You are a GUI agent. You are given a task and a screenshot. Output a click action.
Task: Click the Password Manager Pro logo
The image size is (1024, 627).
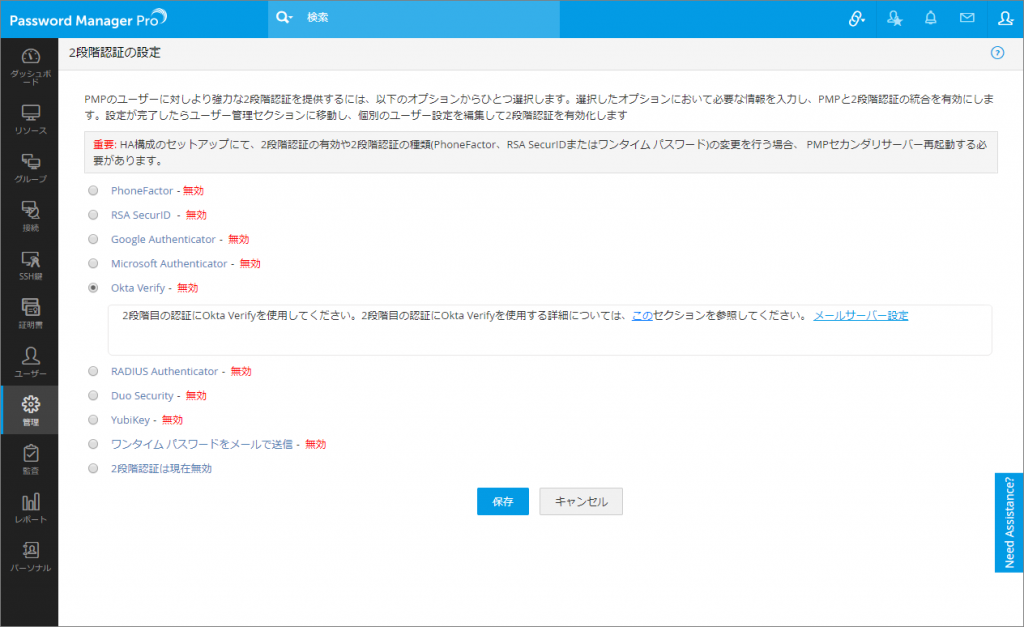pos(88,19)
